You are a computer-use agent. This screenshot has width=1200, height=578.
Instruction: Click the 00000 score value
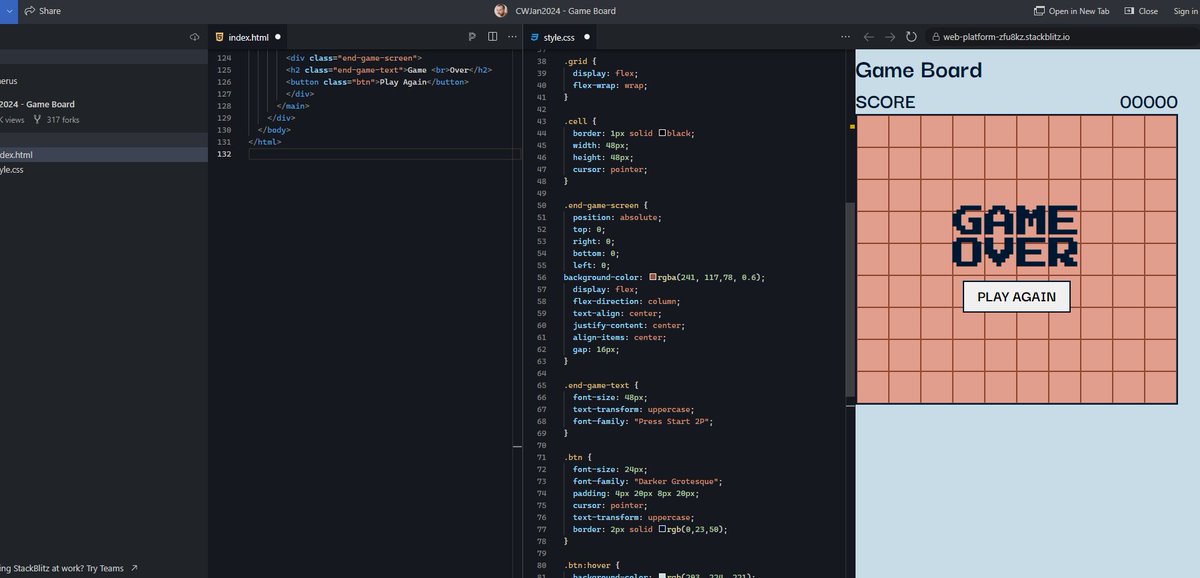pyautogui.click(x=1148, y=102)
